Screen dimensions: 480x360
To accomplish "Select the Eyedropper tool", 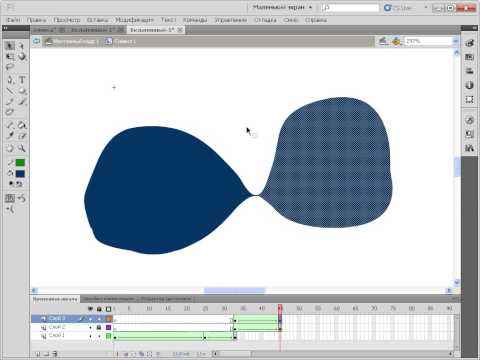I will (10, 136).
